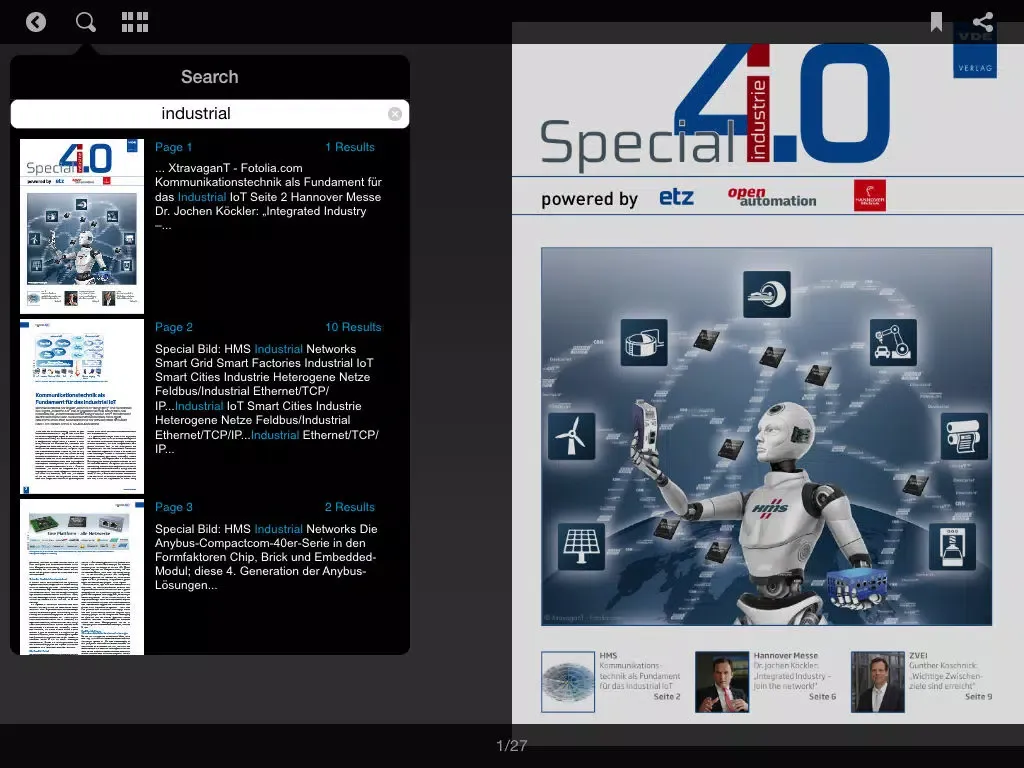This screenshot has width=1024, height=768.
Task: Click the bottling machine icon on cover image
Action: tap(952, 547)
